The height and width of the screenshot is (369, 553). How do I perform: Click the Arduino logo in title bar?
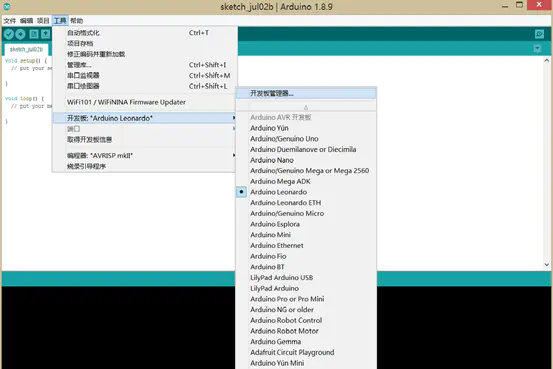coord(7,6)
